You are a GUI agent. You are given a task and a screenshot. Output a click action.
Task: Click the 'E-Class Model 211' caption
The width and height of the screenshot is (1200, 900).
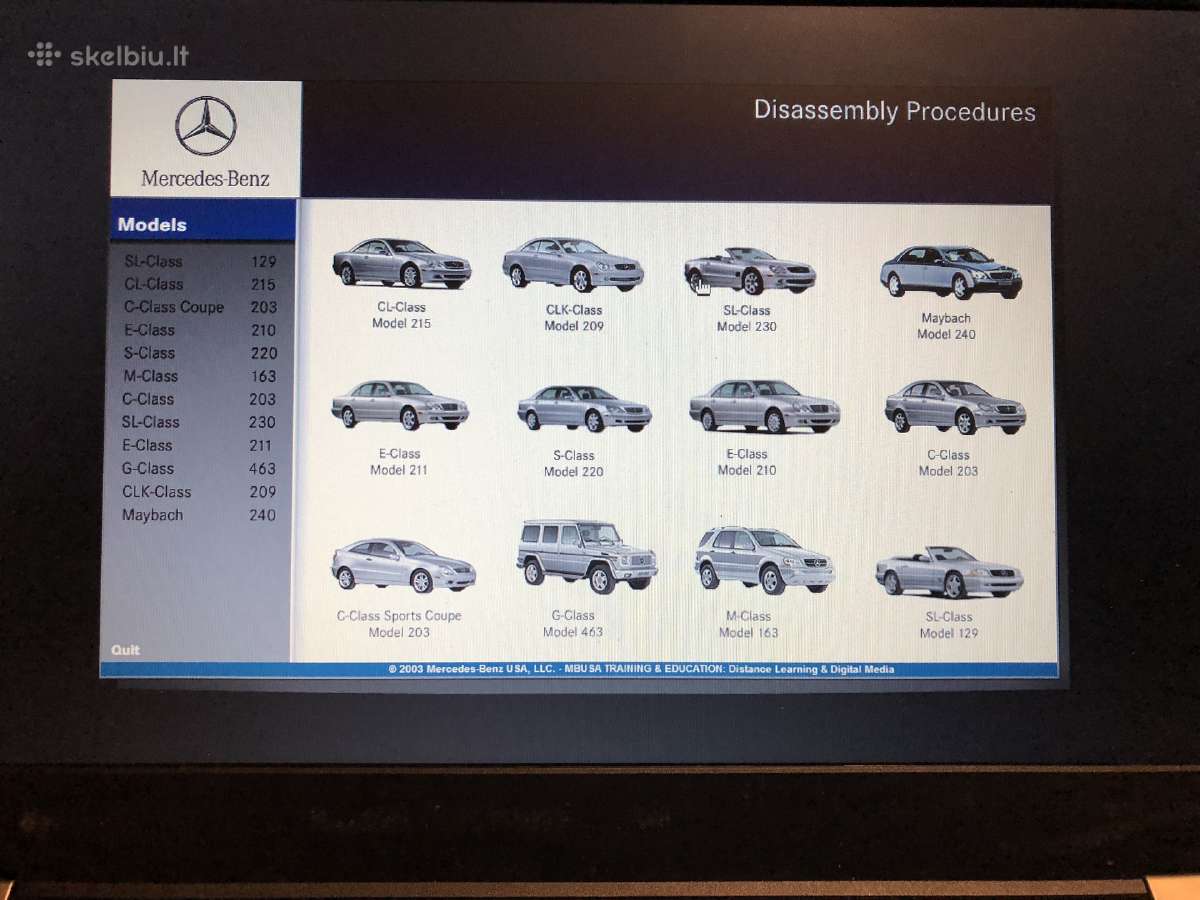click(x=401, y=461)
